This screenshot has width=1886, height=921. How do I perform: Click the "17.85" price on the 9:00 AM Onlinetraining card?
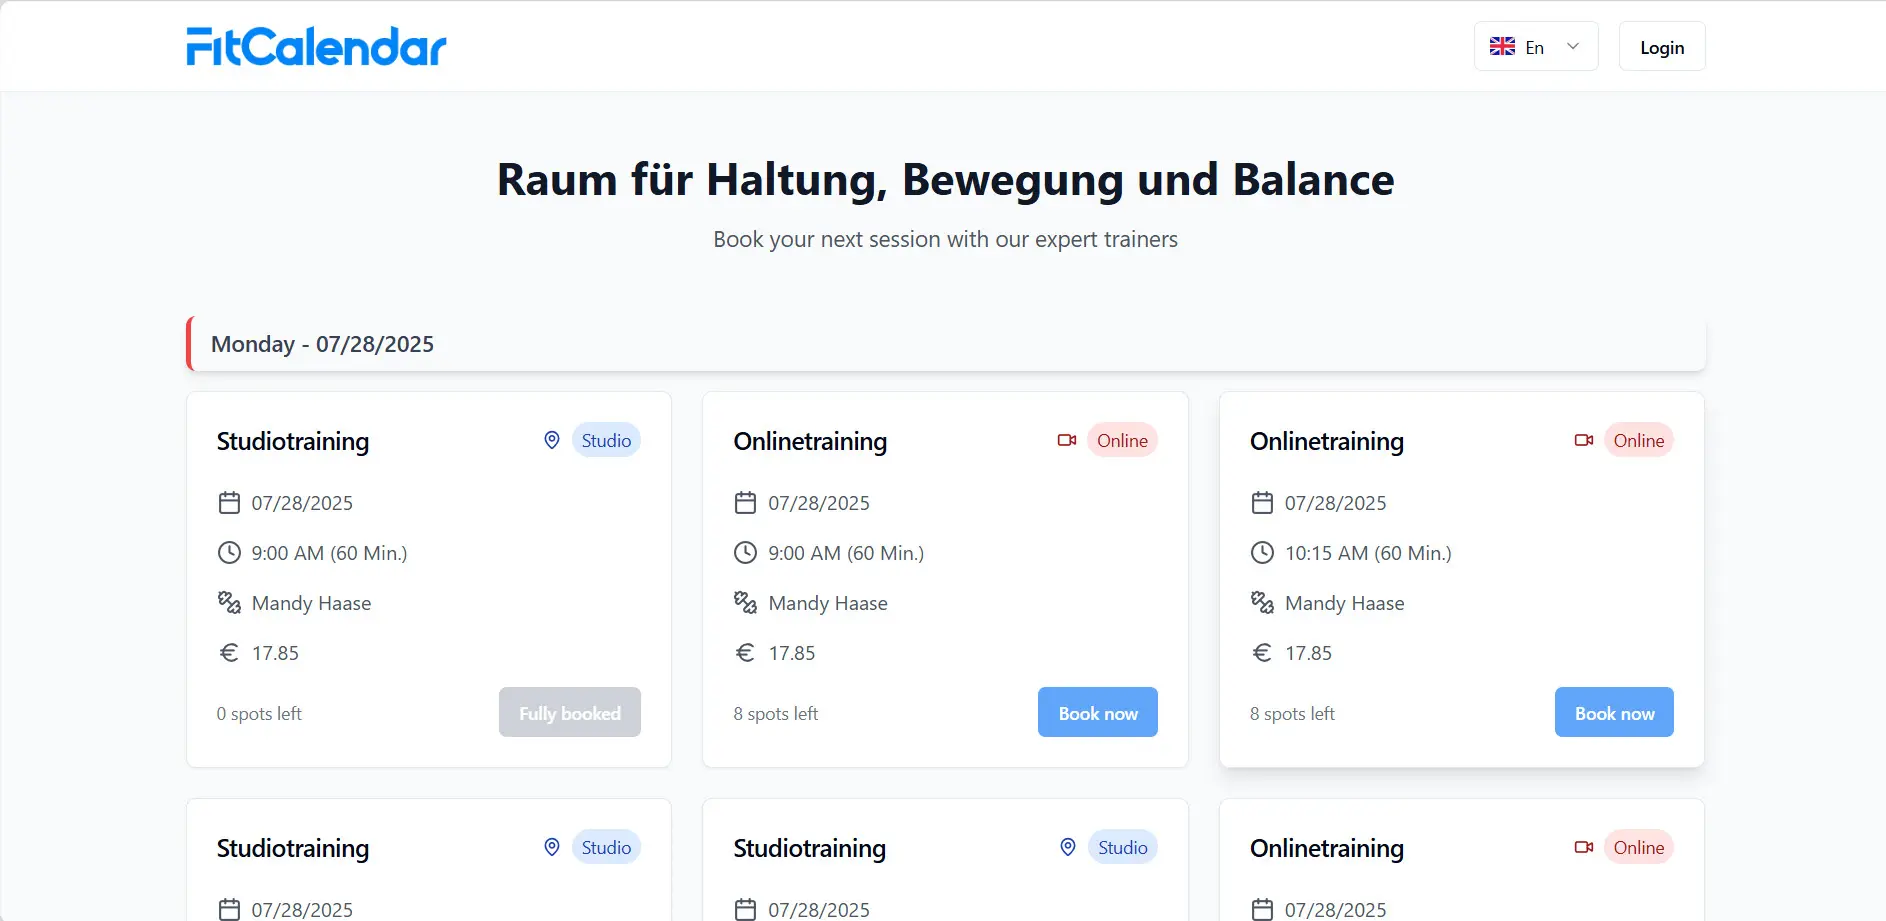point(792,653)
